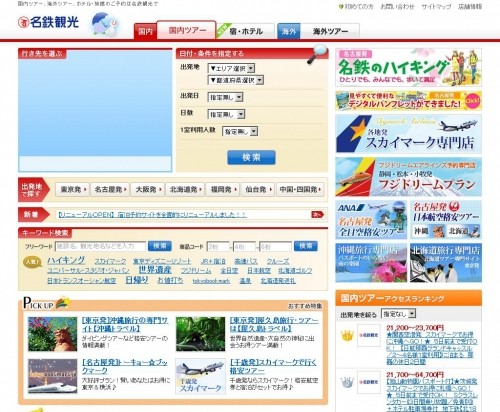This screenshot has height=412, width=500.
Task: Click the first 商品コード input field
Action: 218,247
